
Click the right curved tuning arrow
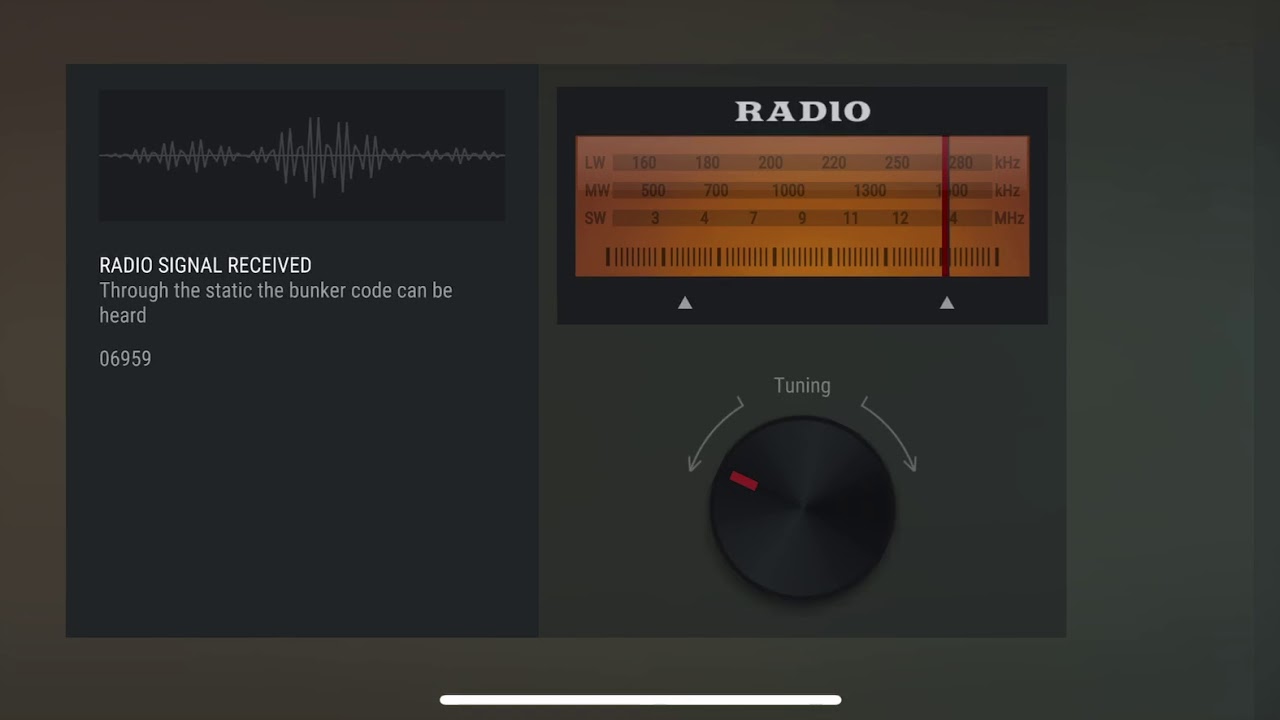point(889,434)
